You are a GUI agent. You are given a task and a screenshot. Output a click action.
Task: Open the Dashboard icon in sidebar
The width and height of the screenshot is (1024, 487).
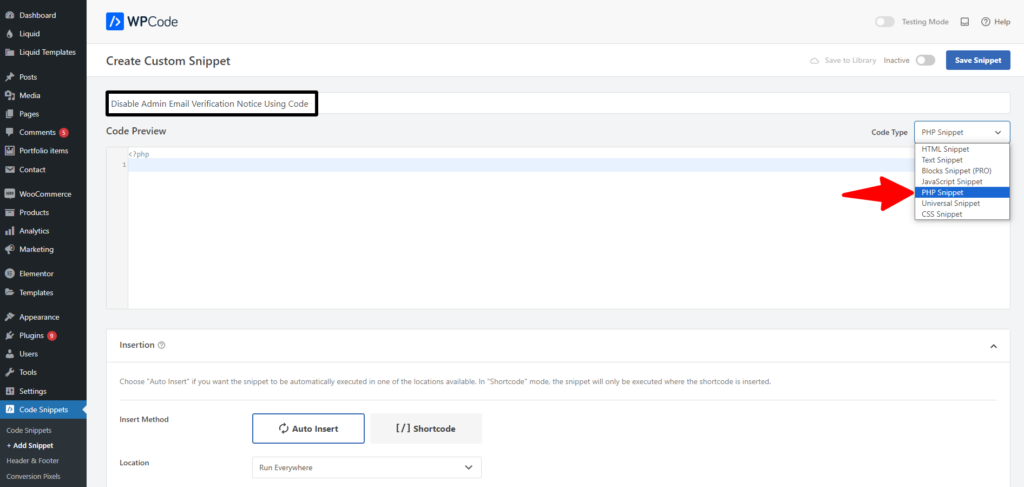(10, 15)
